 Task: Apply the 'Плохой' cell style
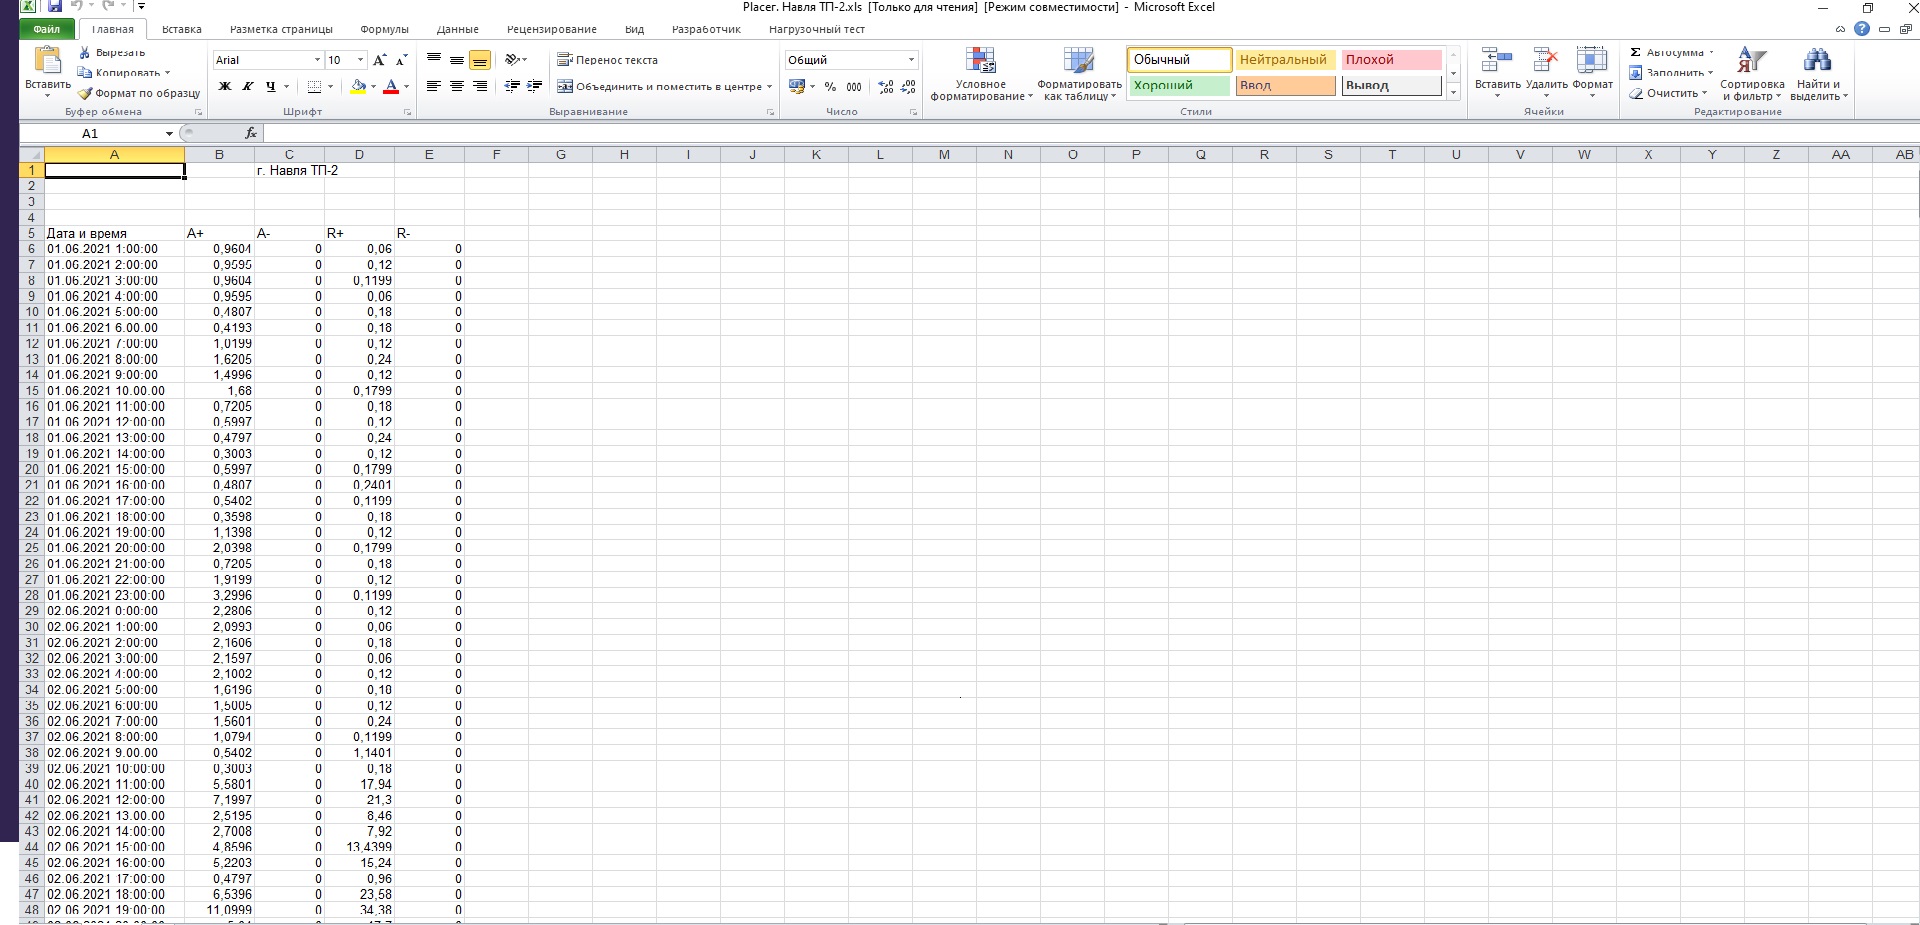pos(1390,60)
